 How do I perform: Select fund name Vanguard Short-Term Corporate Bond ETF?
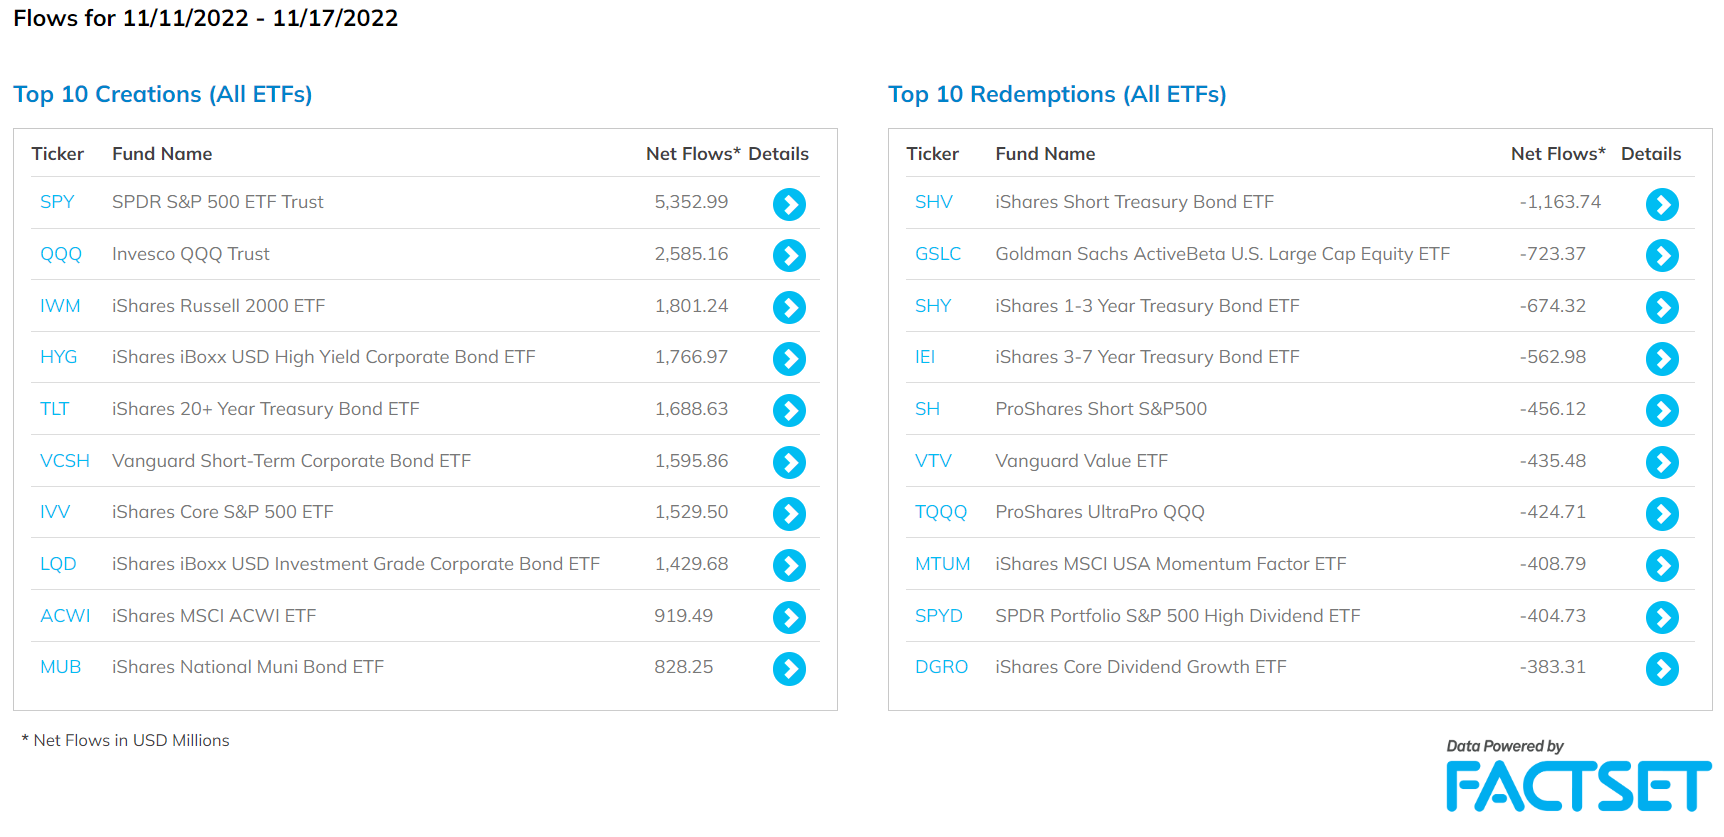(x=291, y=461)
